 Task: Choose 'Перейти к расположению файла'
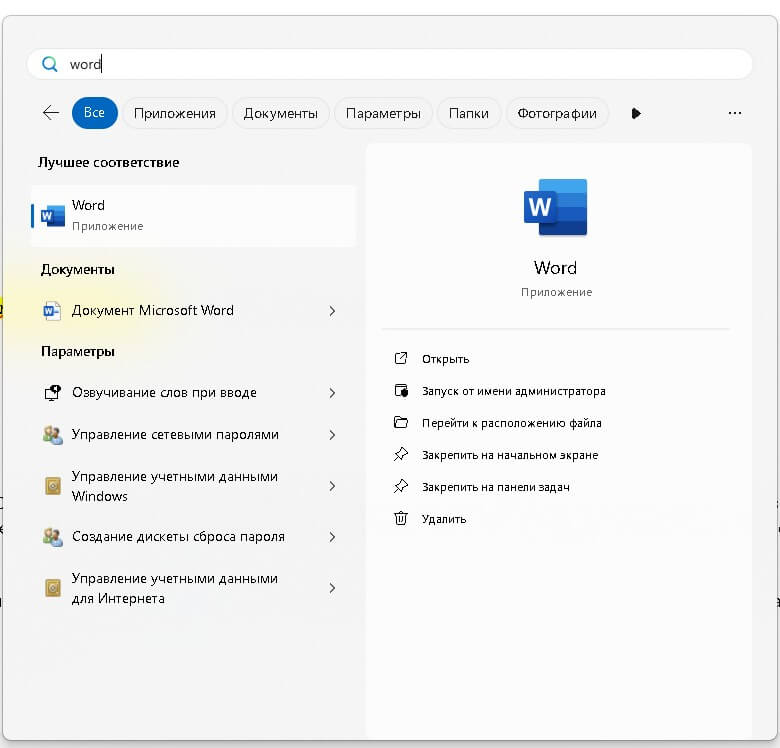512,423
